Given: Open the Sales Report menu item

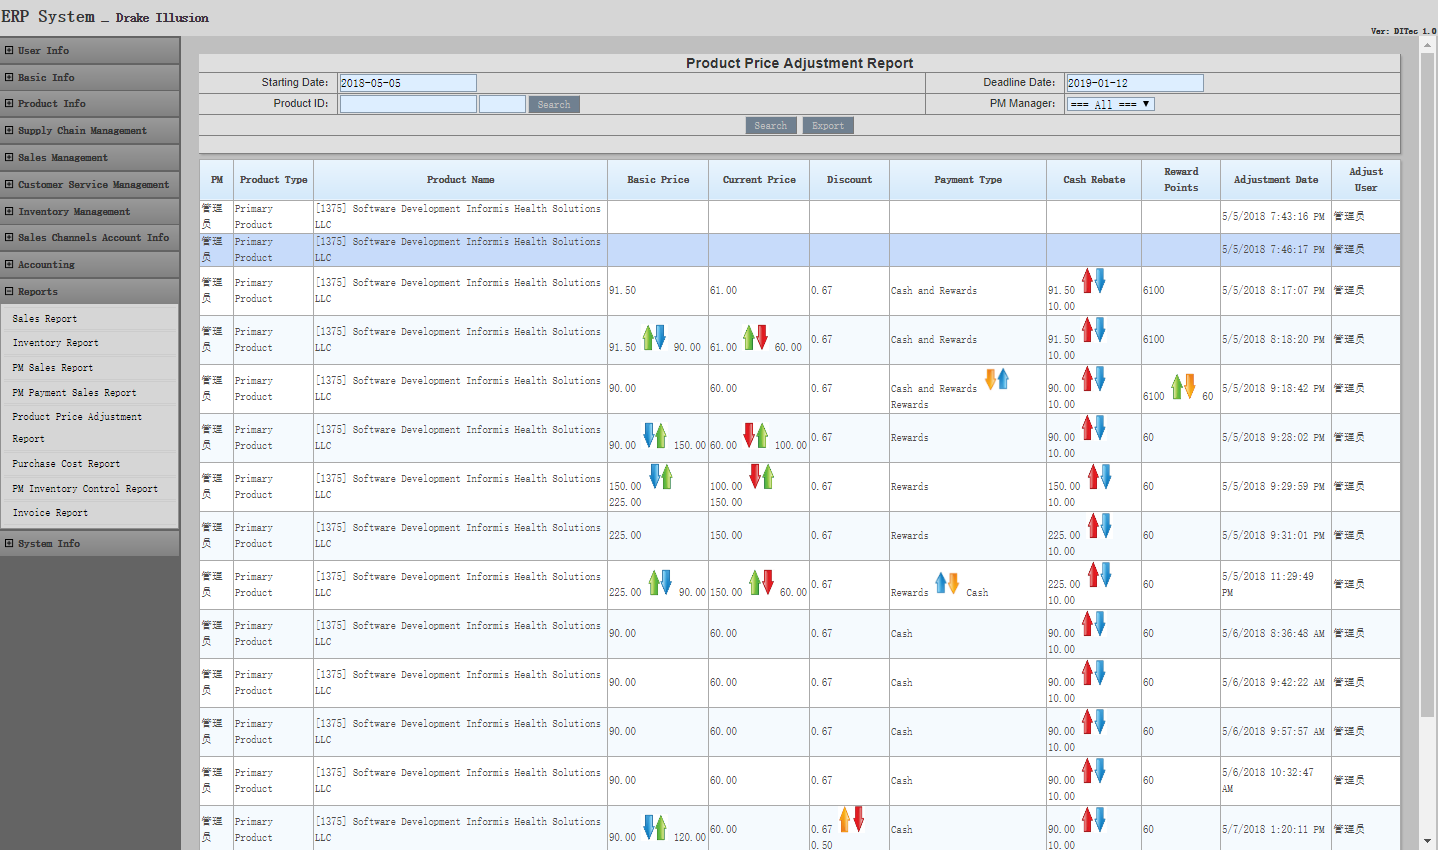Looking at the screenshot, I should point(44,318).
